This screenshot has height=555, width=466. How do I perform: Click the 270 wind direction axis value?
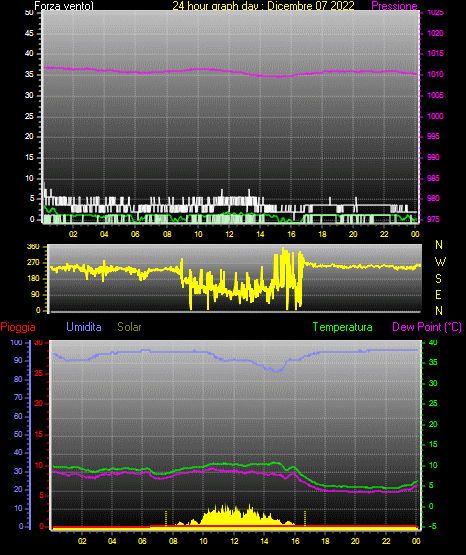(x=33, y=263)
